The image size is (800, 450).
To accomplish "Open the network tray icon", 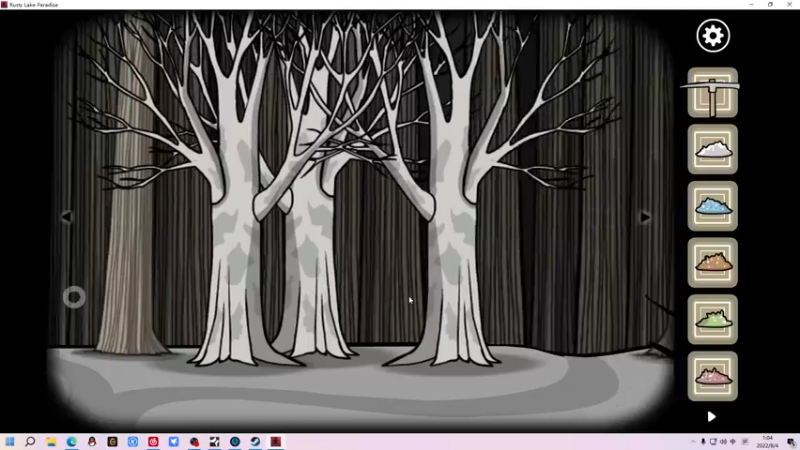I will [713, 442].
